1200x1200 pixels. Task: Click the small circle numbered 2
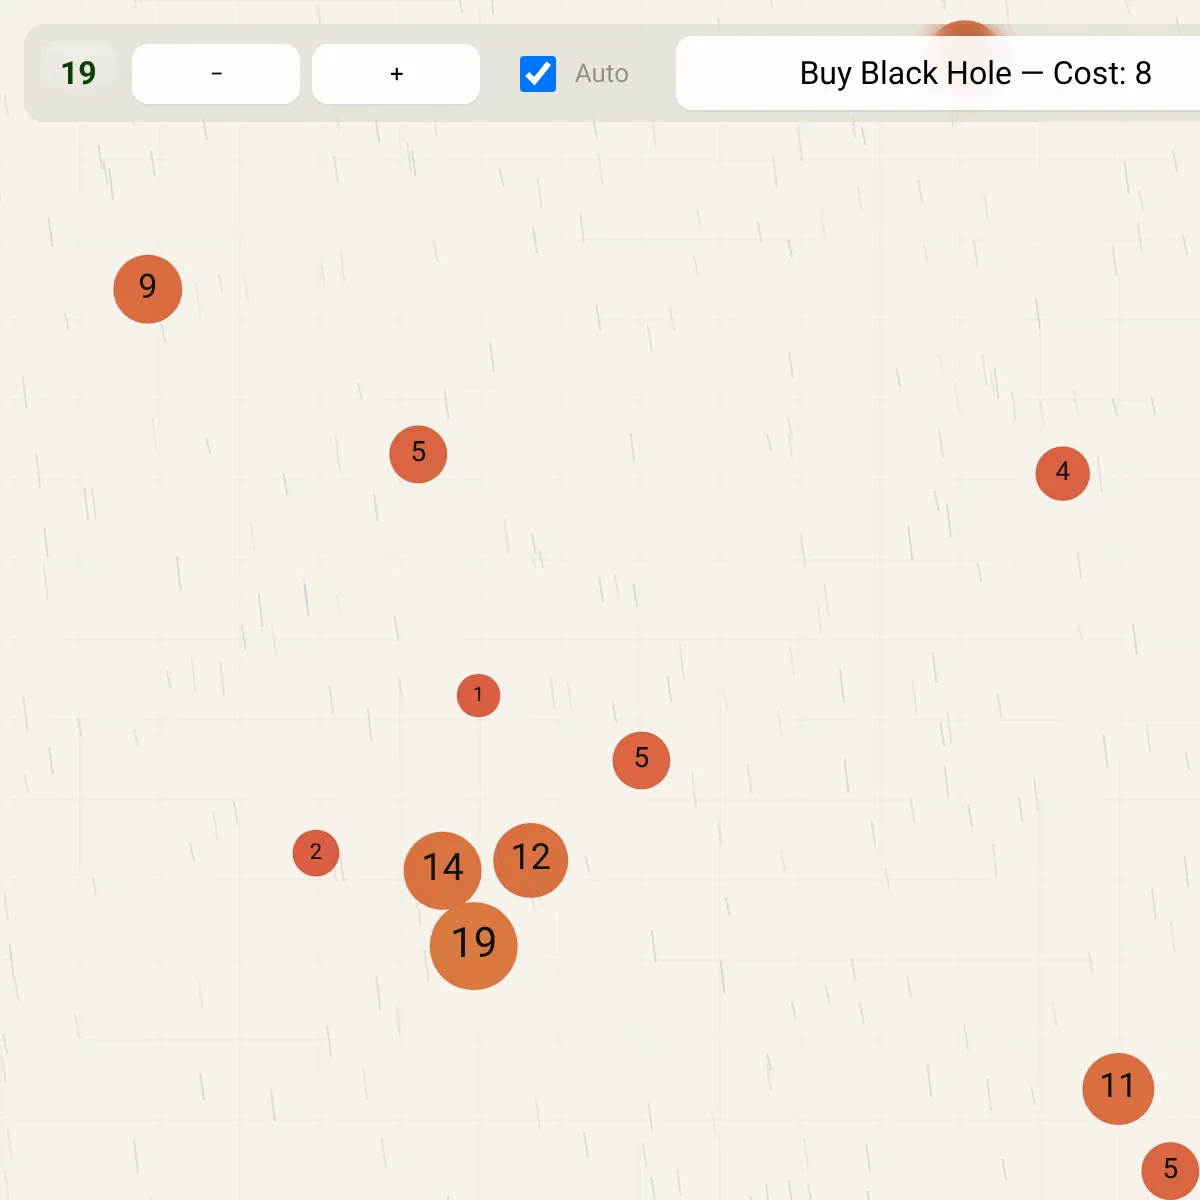[316, 853]
